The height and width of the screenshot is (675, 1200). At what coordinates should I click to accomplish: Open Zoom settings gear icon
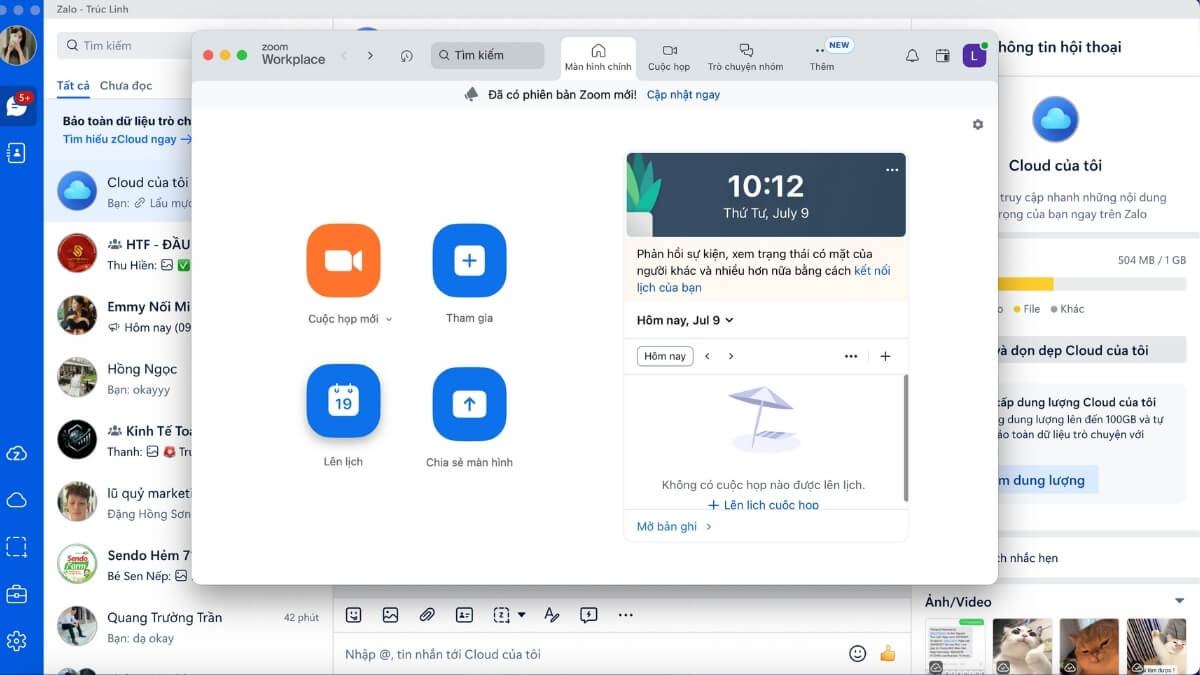(977, 124)
